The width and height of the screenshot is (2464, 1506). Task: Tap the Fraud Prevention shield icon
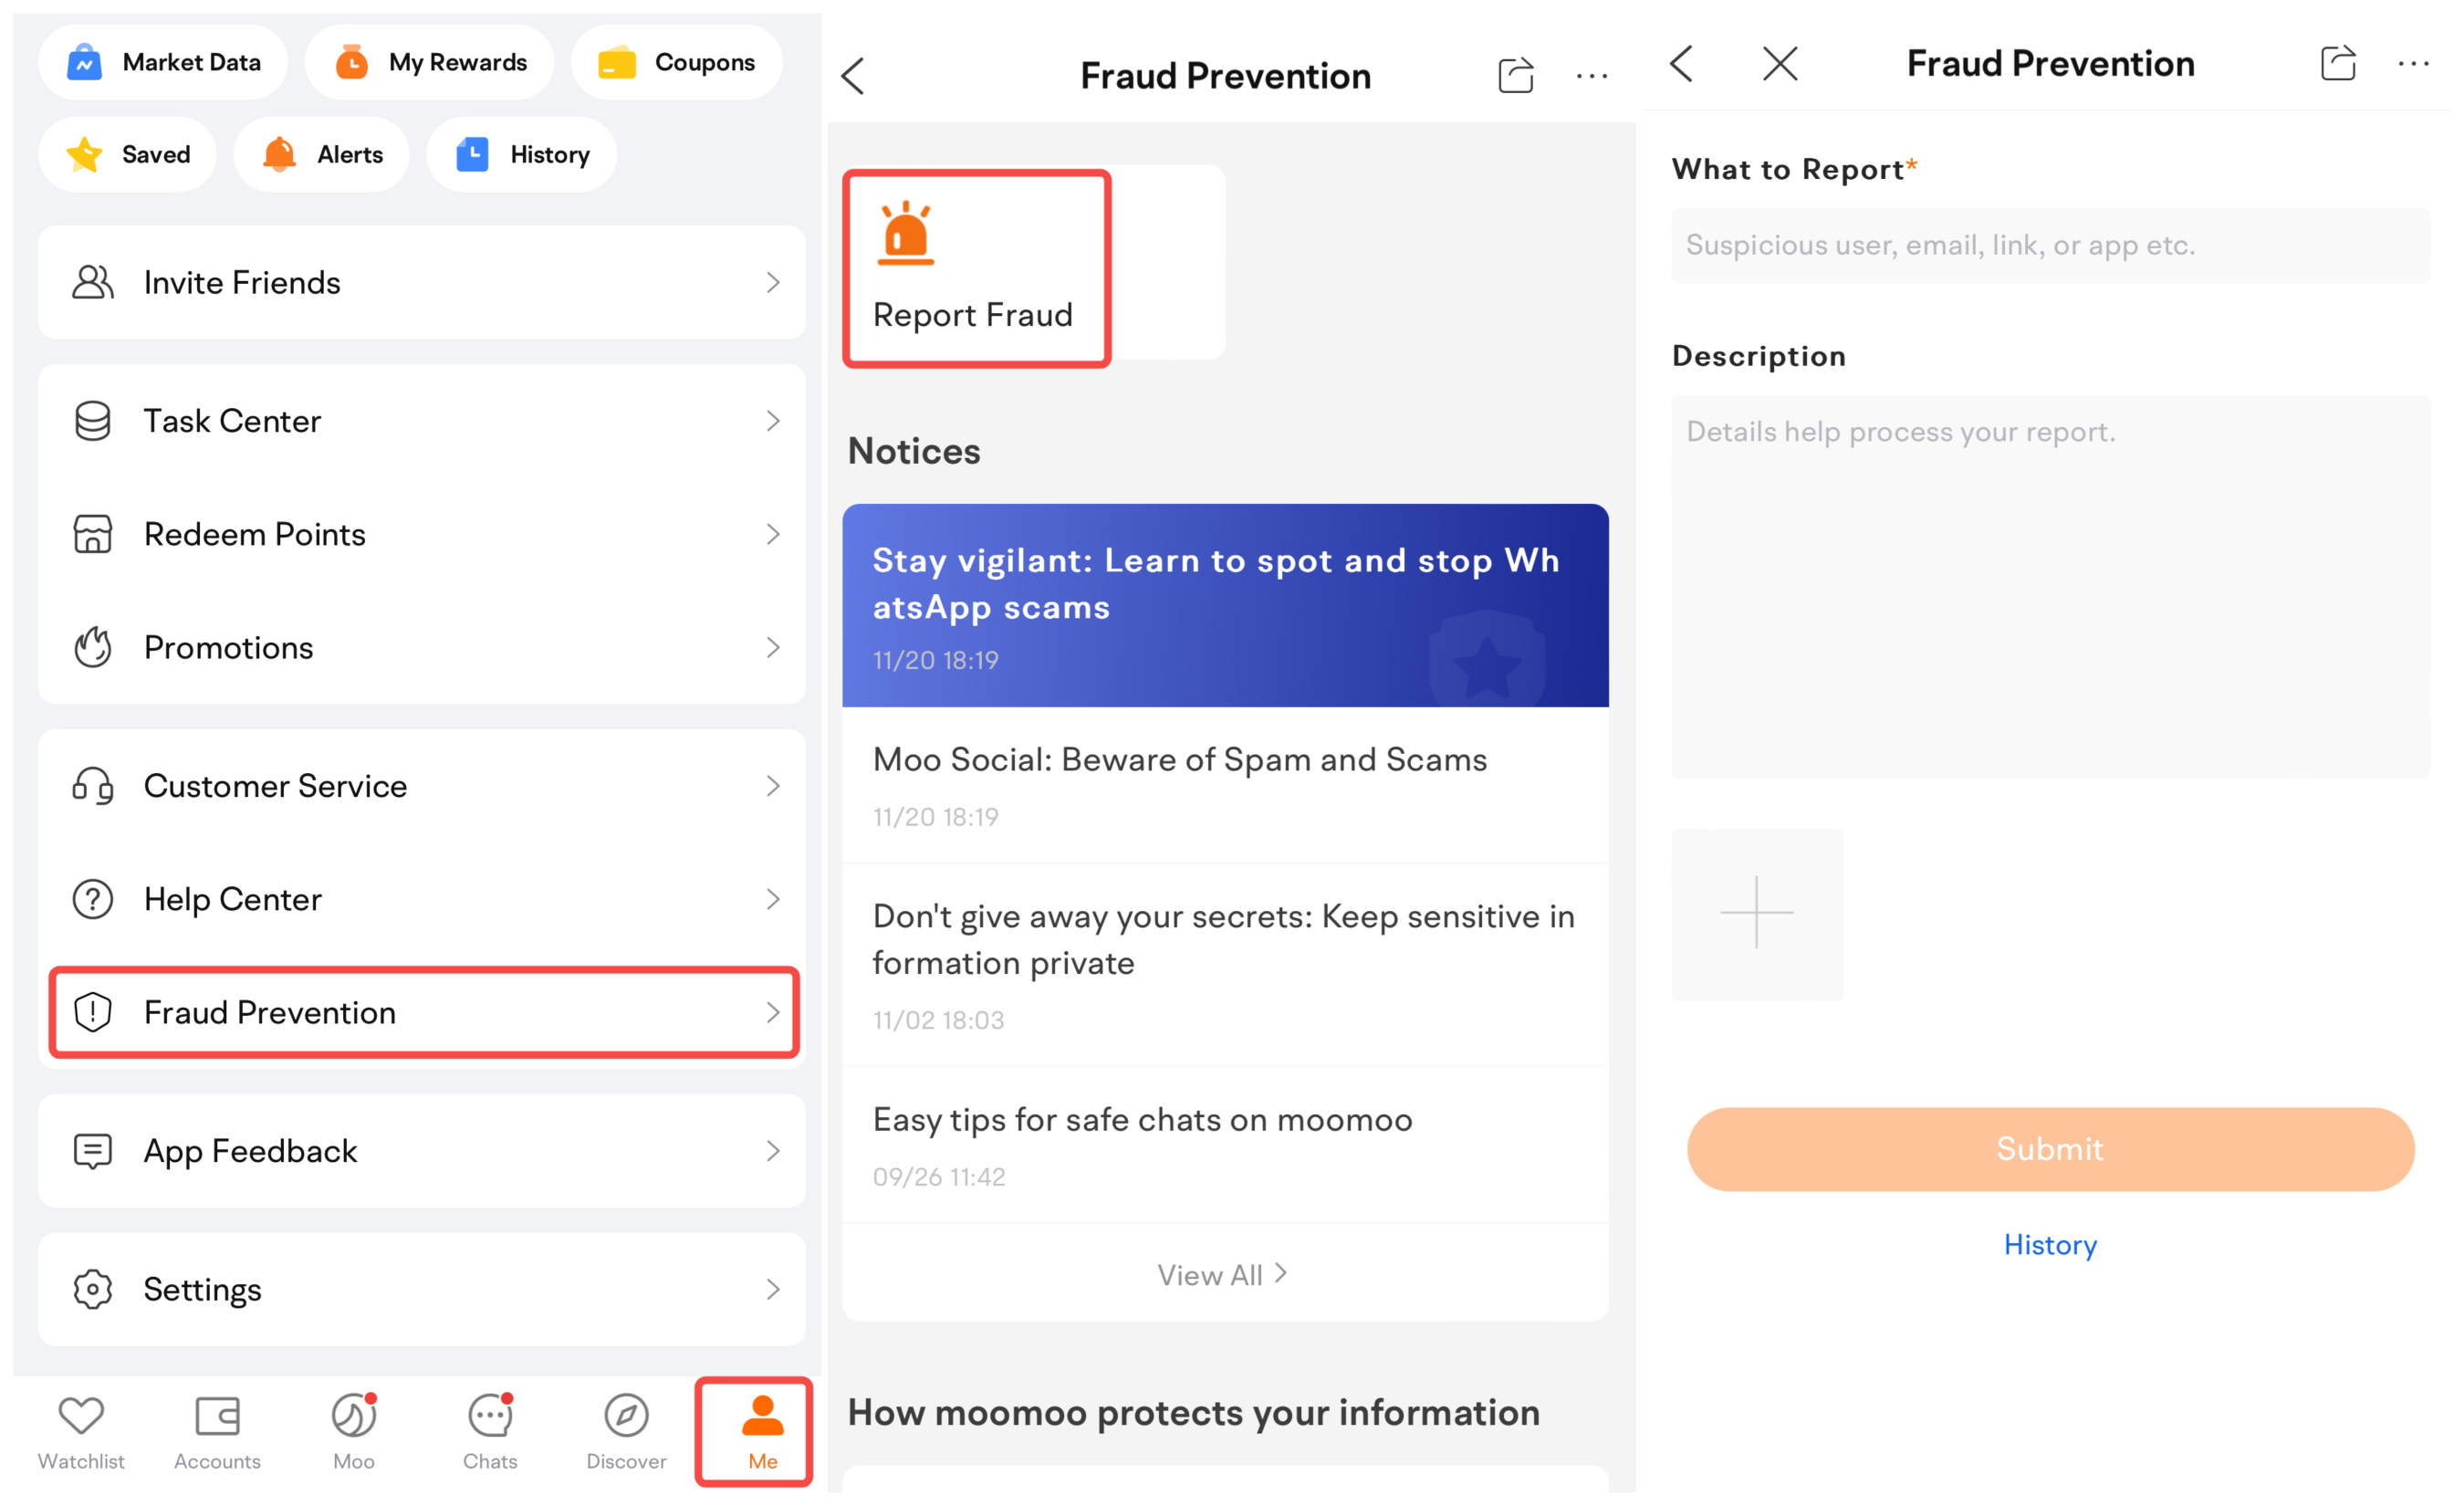point(91,1013)
